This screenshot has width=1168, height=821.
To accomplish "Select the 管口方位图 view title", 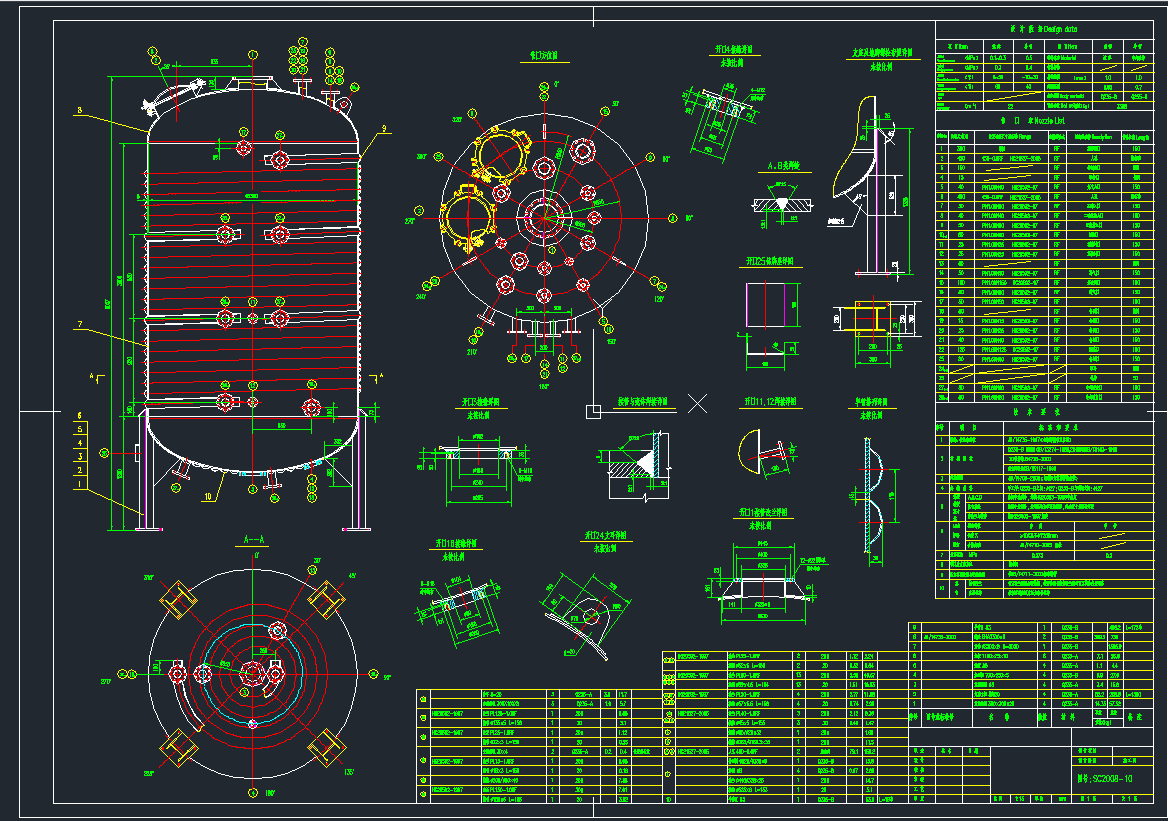I will coord(544,54).
